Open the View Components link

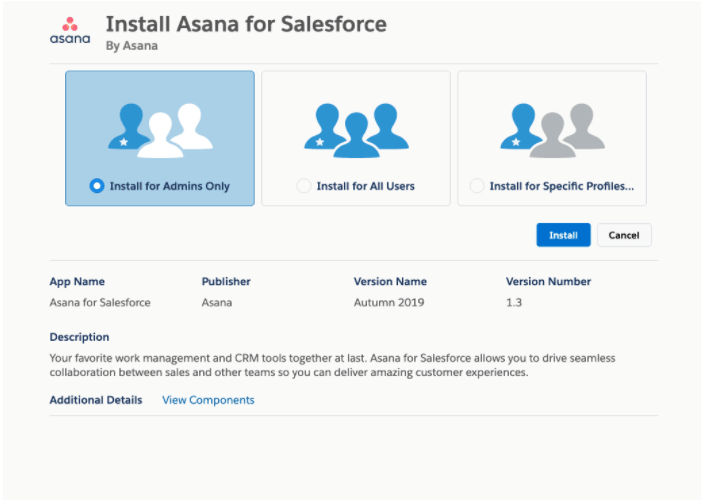208,400
